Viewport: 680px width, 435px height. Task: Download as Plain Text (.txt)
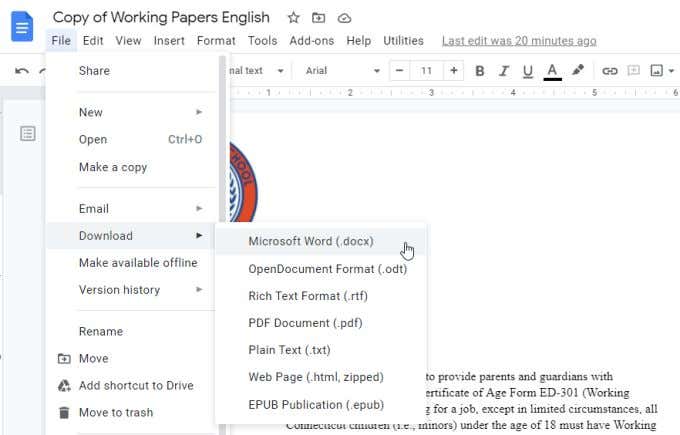coord(321,350)
